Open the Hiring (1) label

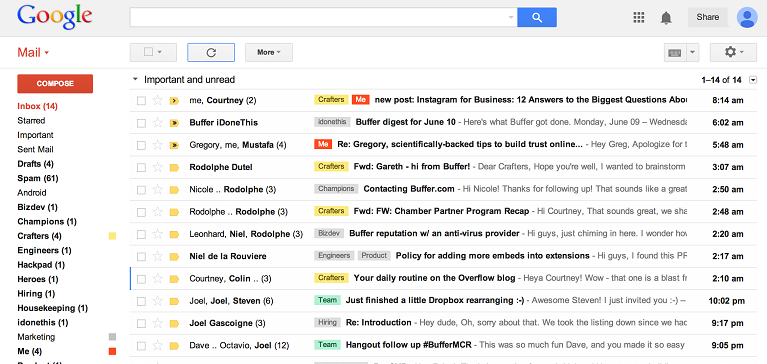click(36, 294)
